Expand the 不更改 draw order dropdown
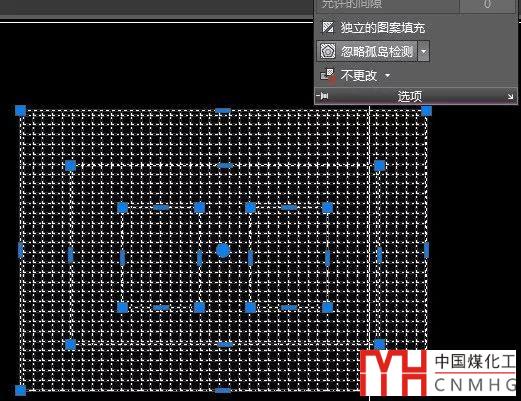 point(387,76)
